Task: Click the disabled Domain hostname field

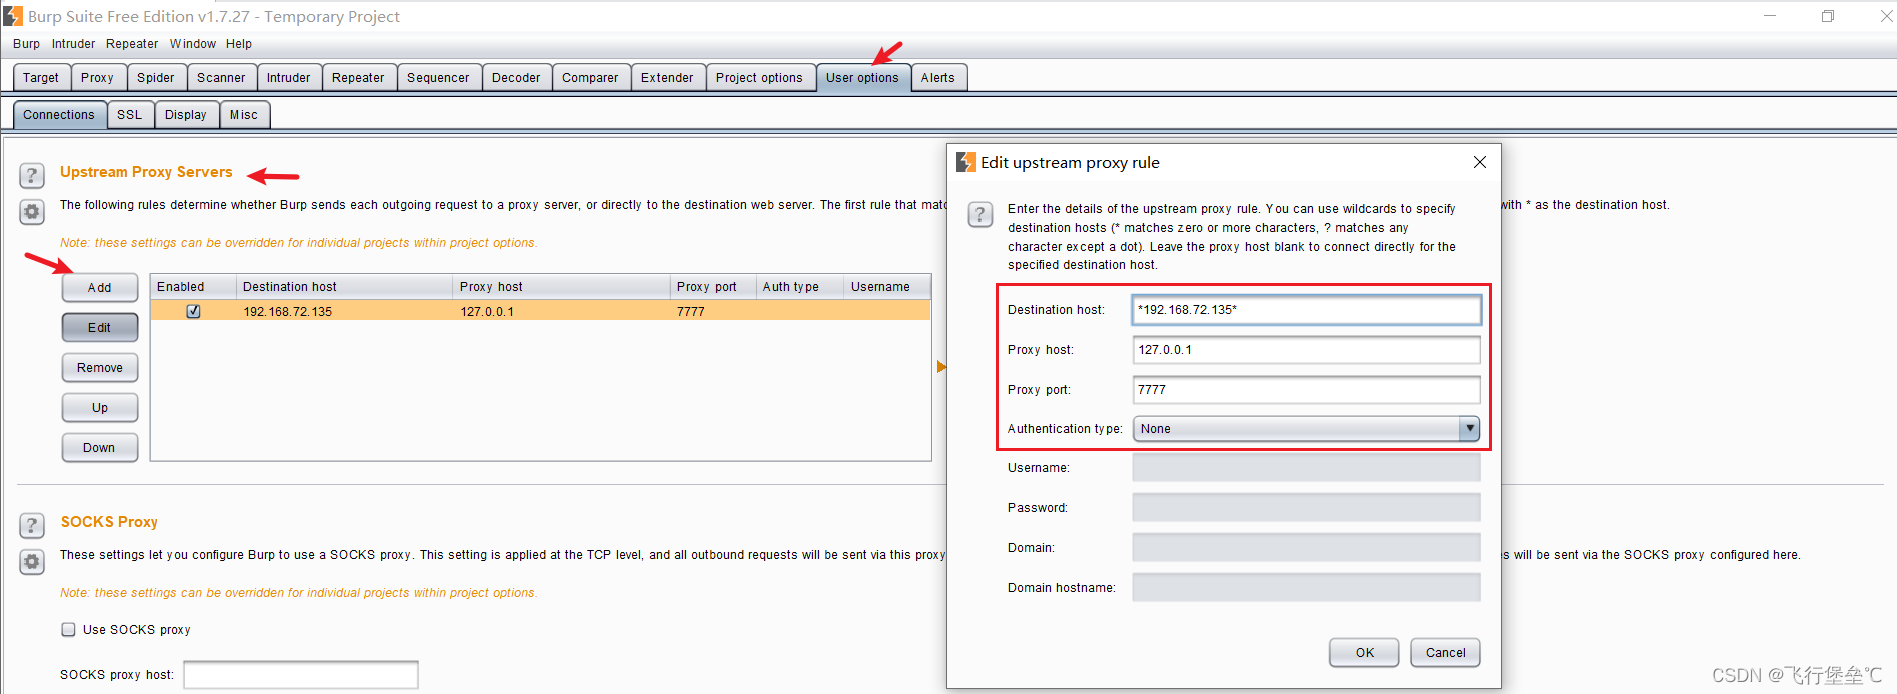Action: (1306, 588)
